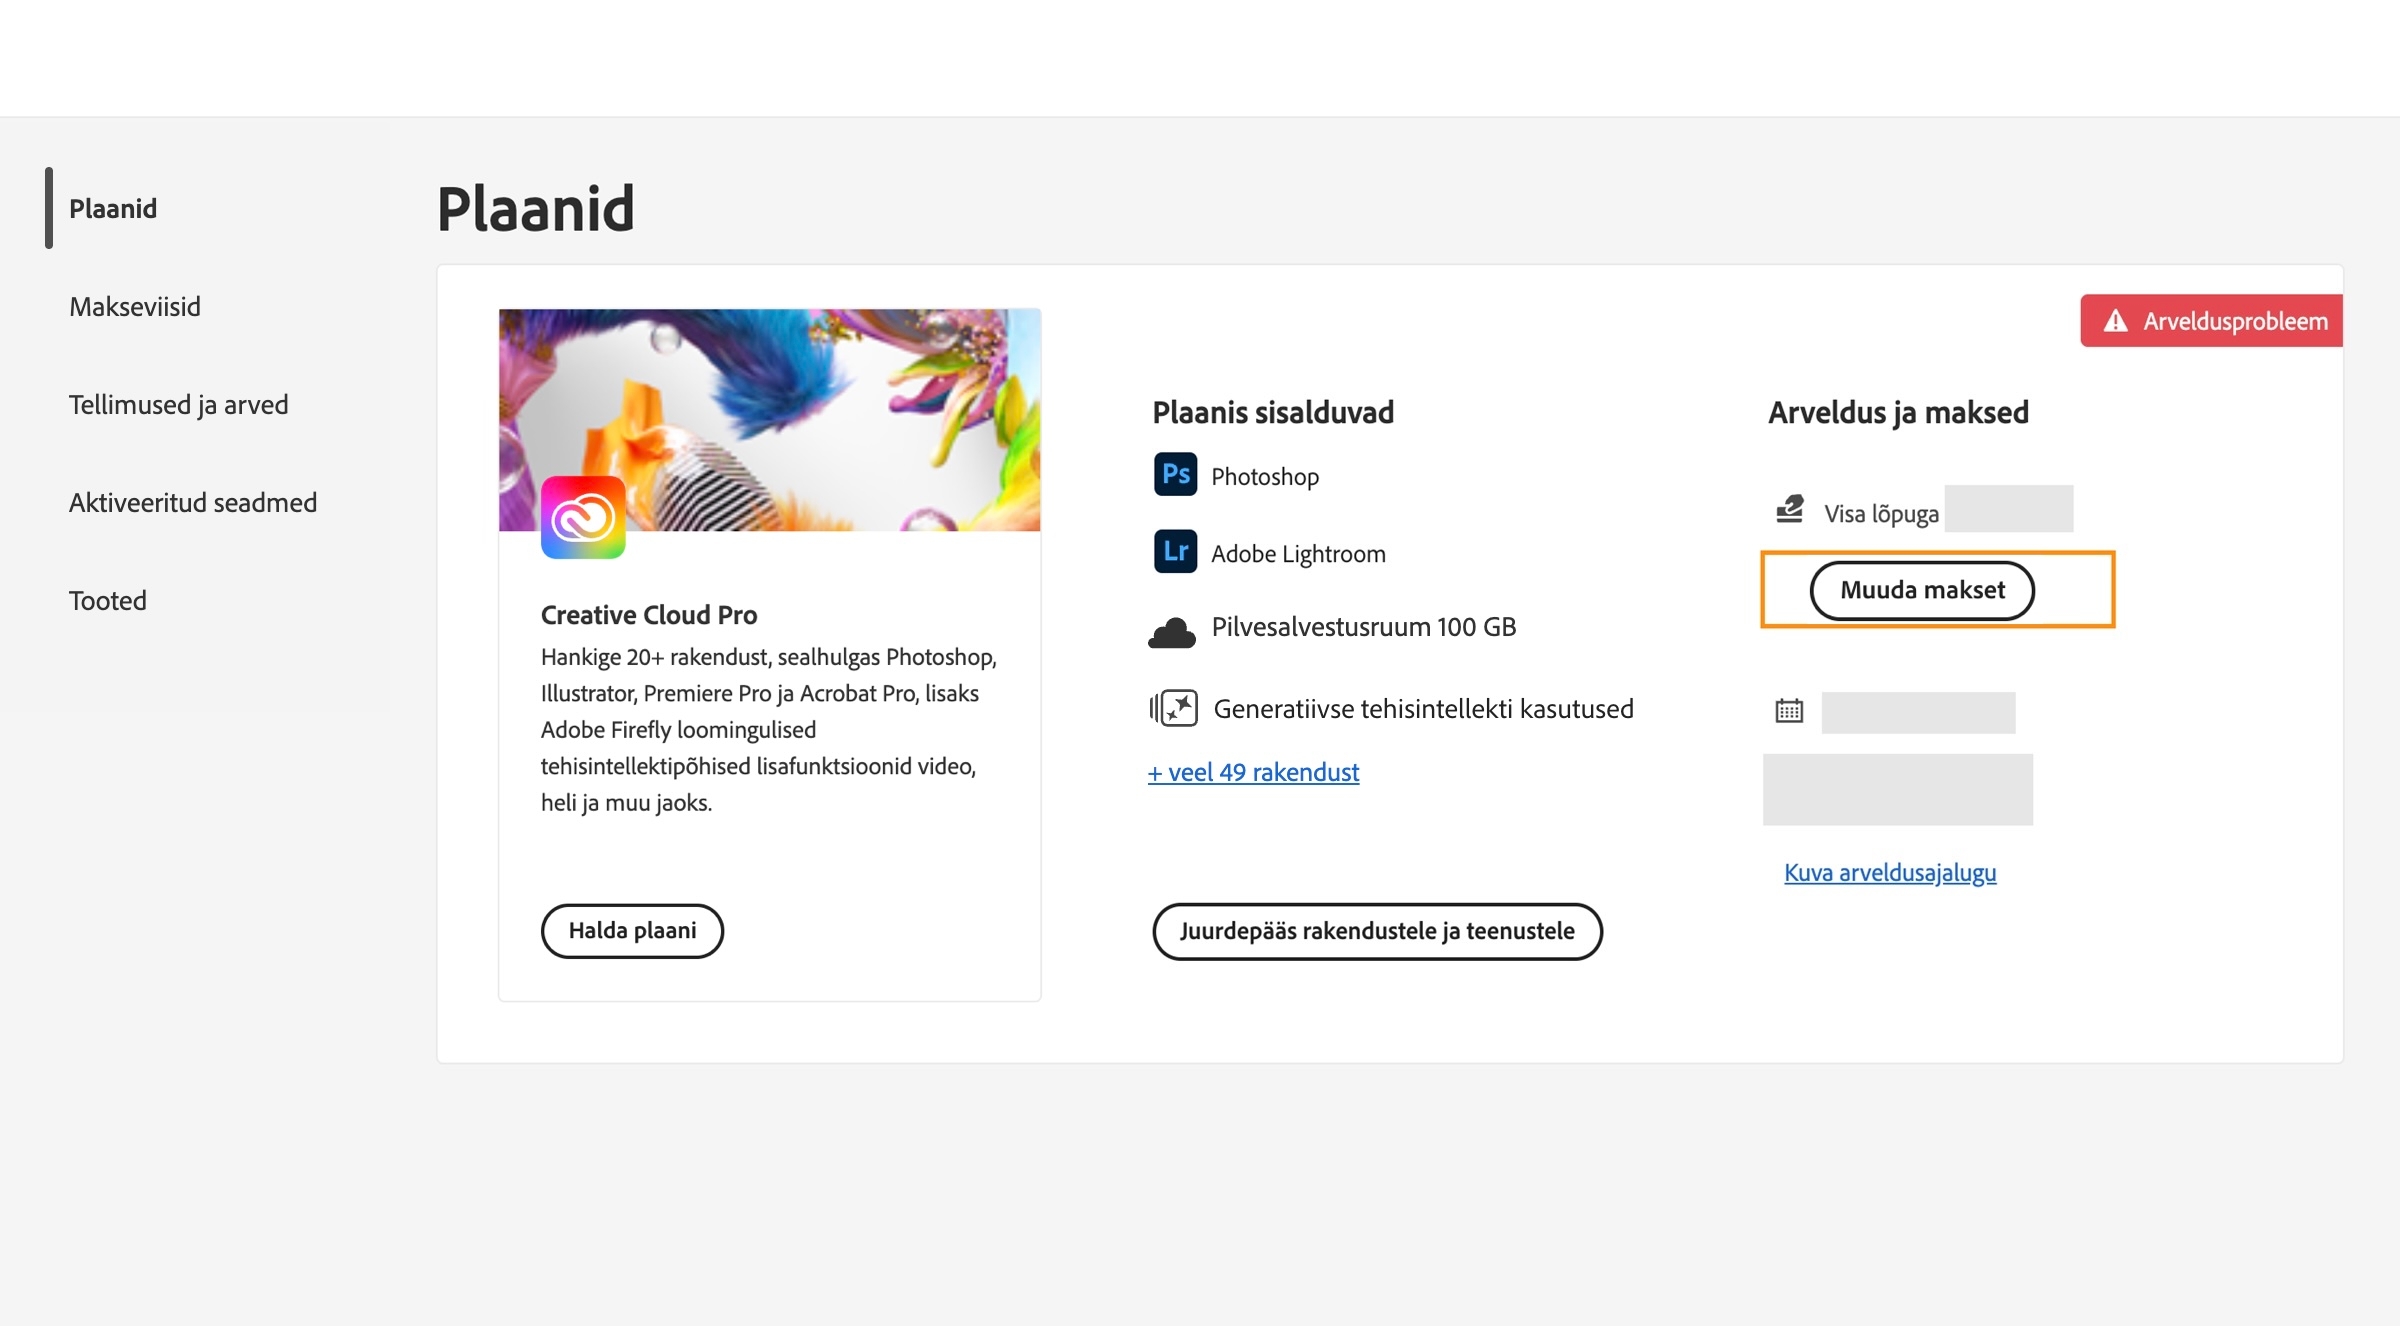
Task: Open Tellimused ja arved section
Action: pyautogui.click(x=178, y=404)
